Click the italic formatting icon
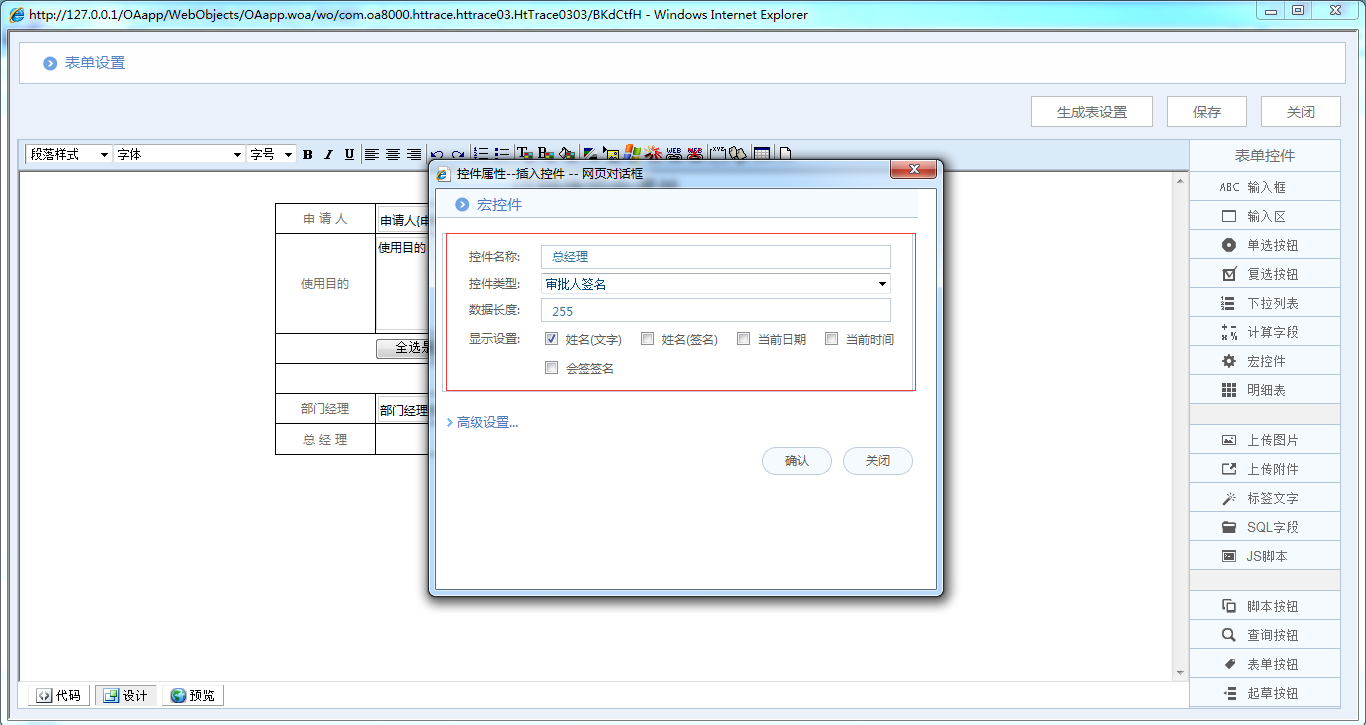Viewport: 1366px width, 725px height. [x=328, y=154]
